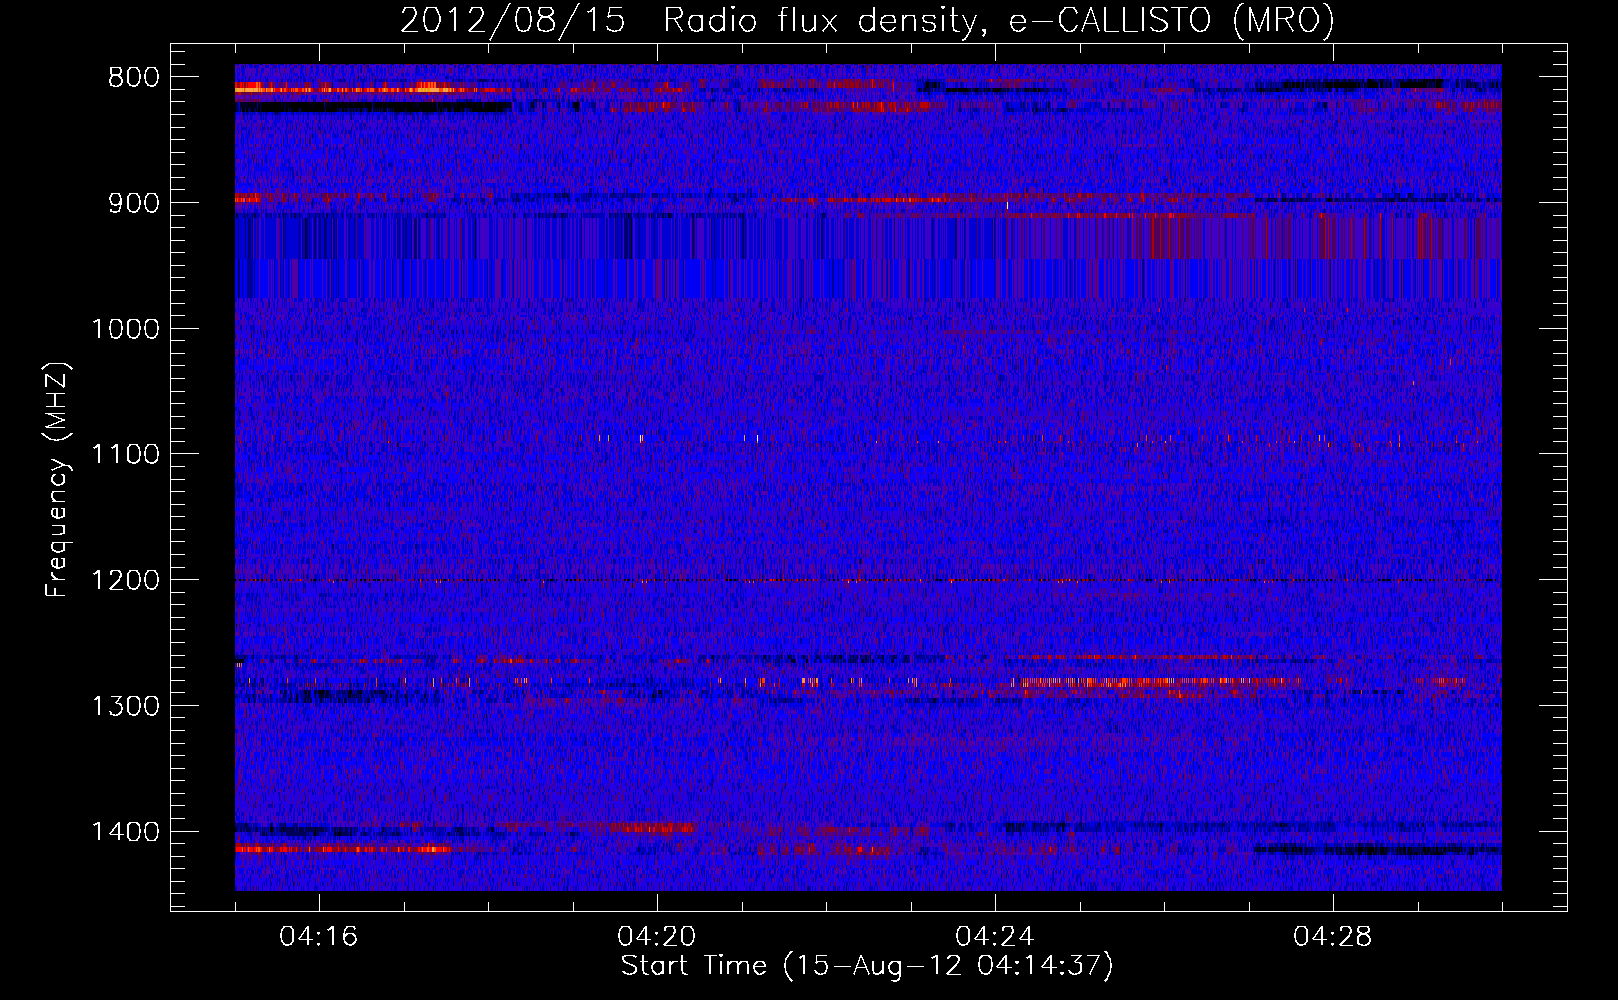This screenshot has width=1618, height=1000.
Task: Click the 1300 frequency axis label
Action: pos(125,706)
